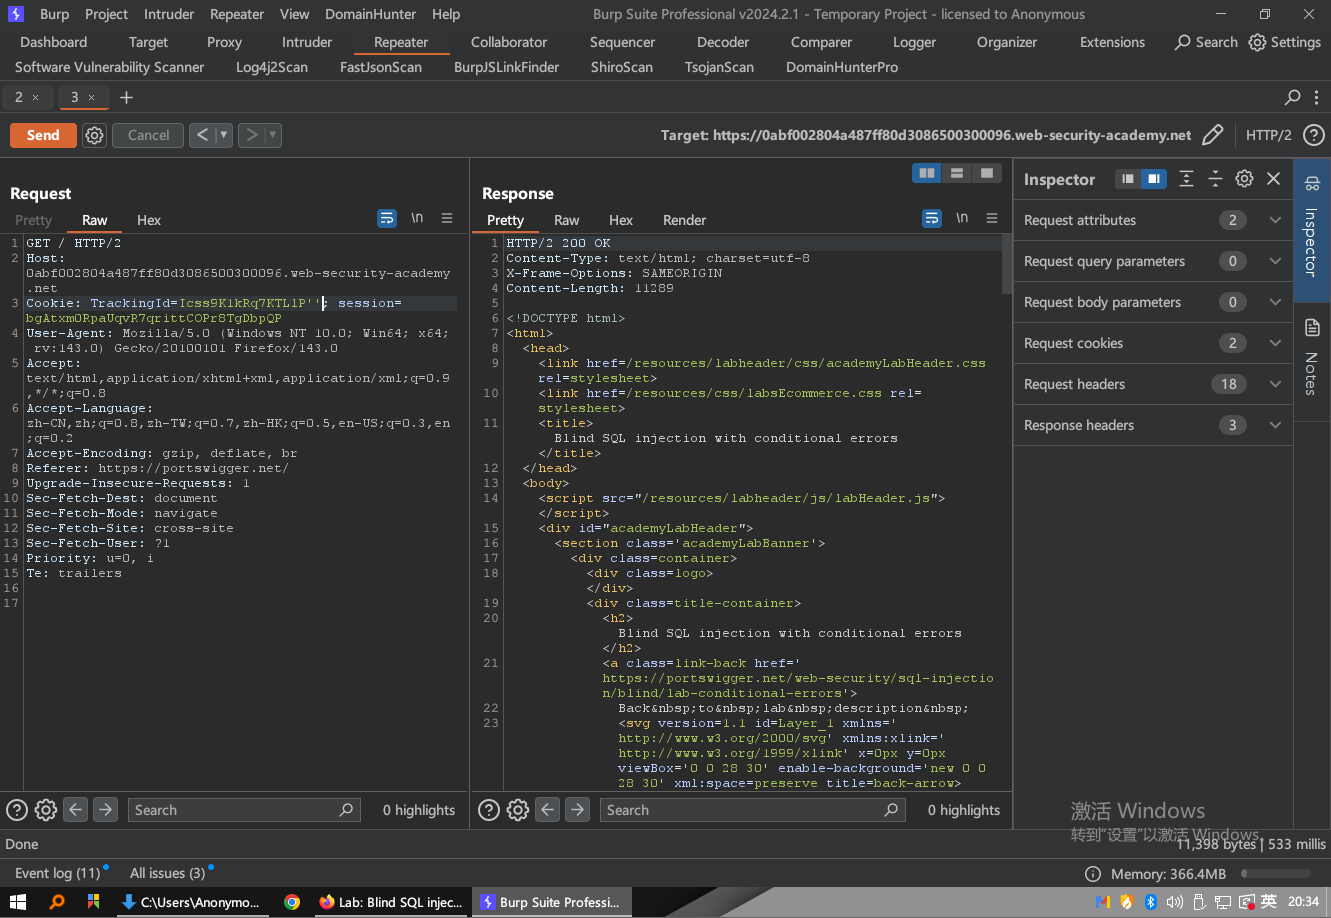Click the Repeater settings gear next to Send
The image size is (1331, 918).
click(94, 135)
